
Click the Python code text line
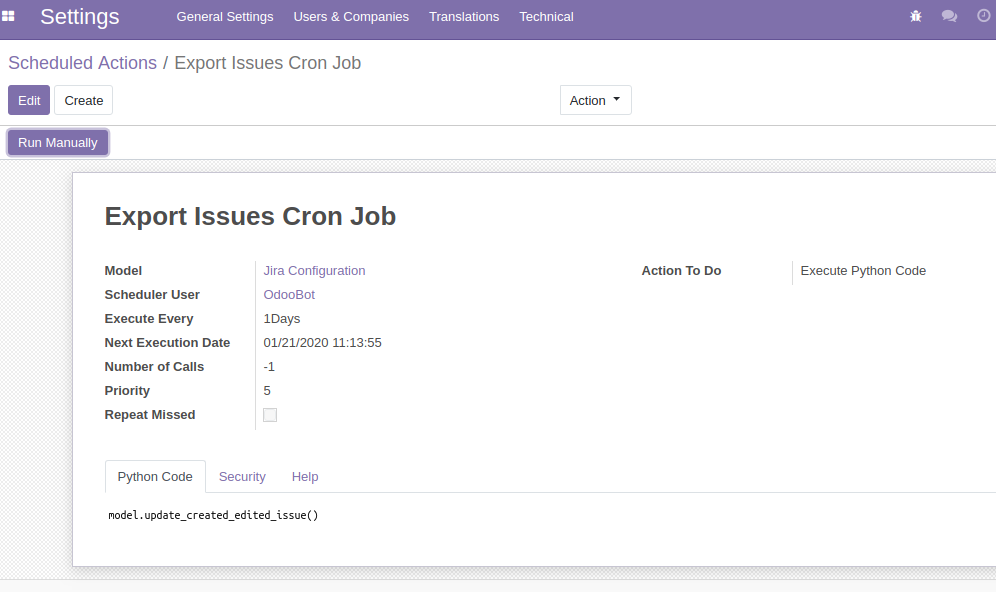(x=213, y=516)
